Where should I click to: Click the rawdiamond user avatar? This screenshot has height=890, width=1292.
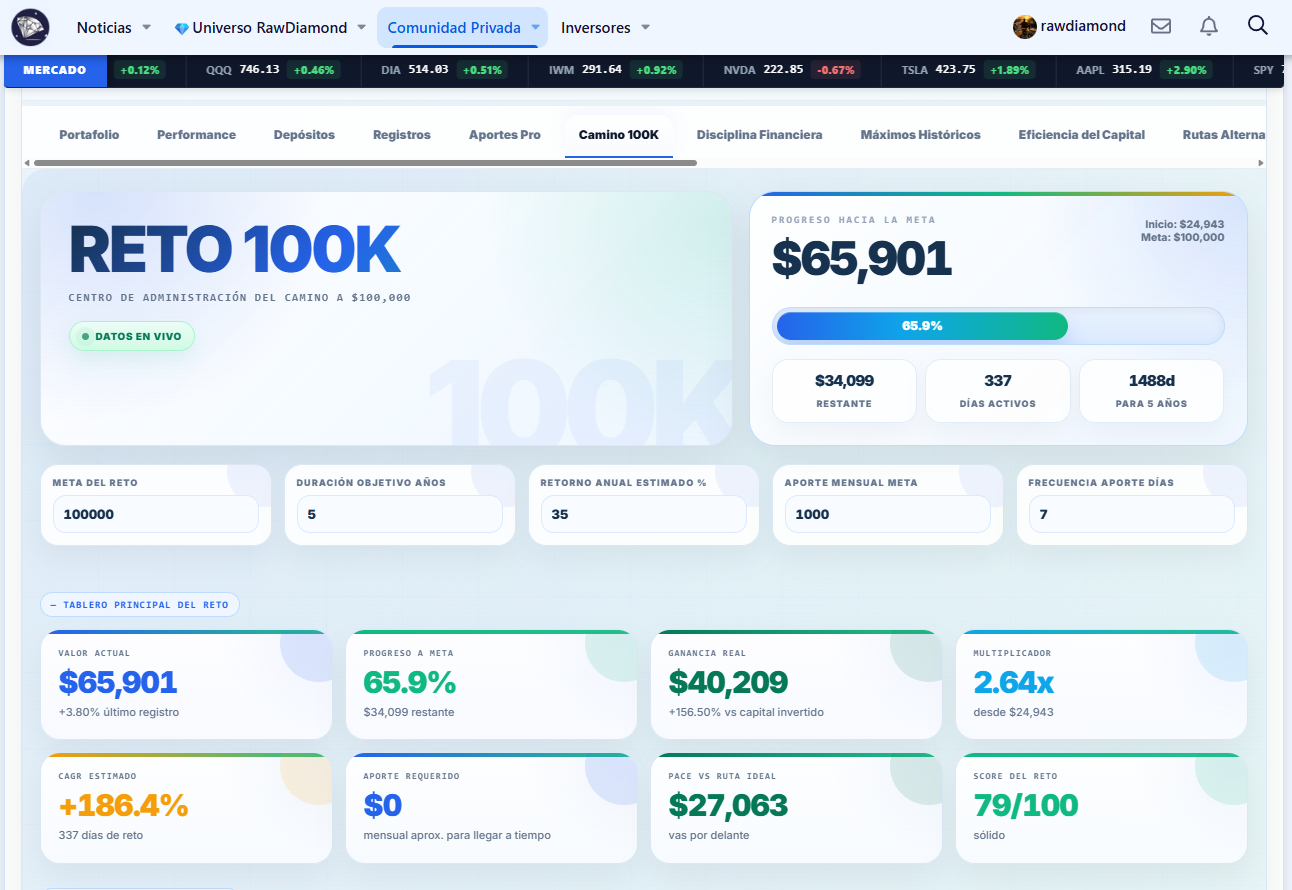[1024, 27]
